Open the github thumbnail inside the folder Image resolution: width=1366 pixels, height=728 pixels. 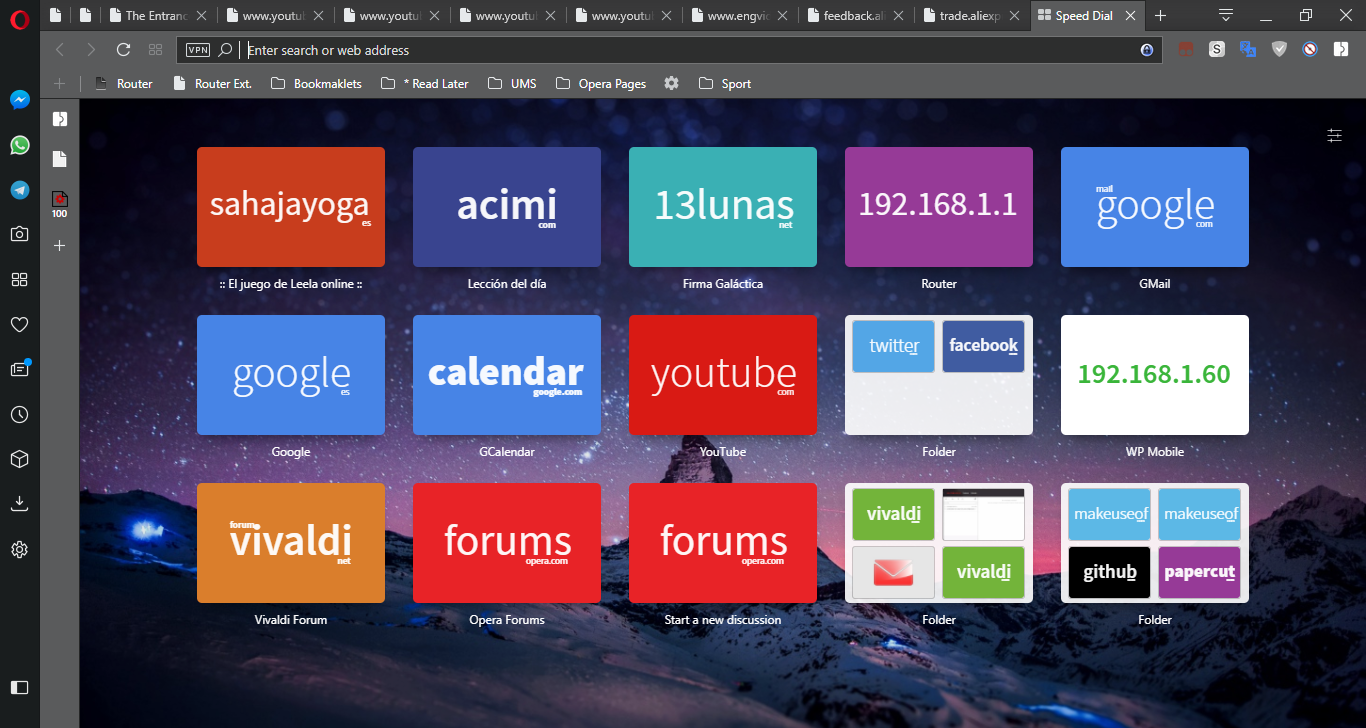point(1110,572)
